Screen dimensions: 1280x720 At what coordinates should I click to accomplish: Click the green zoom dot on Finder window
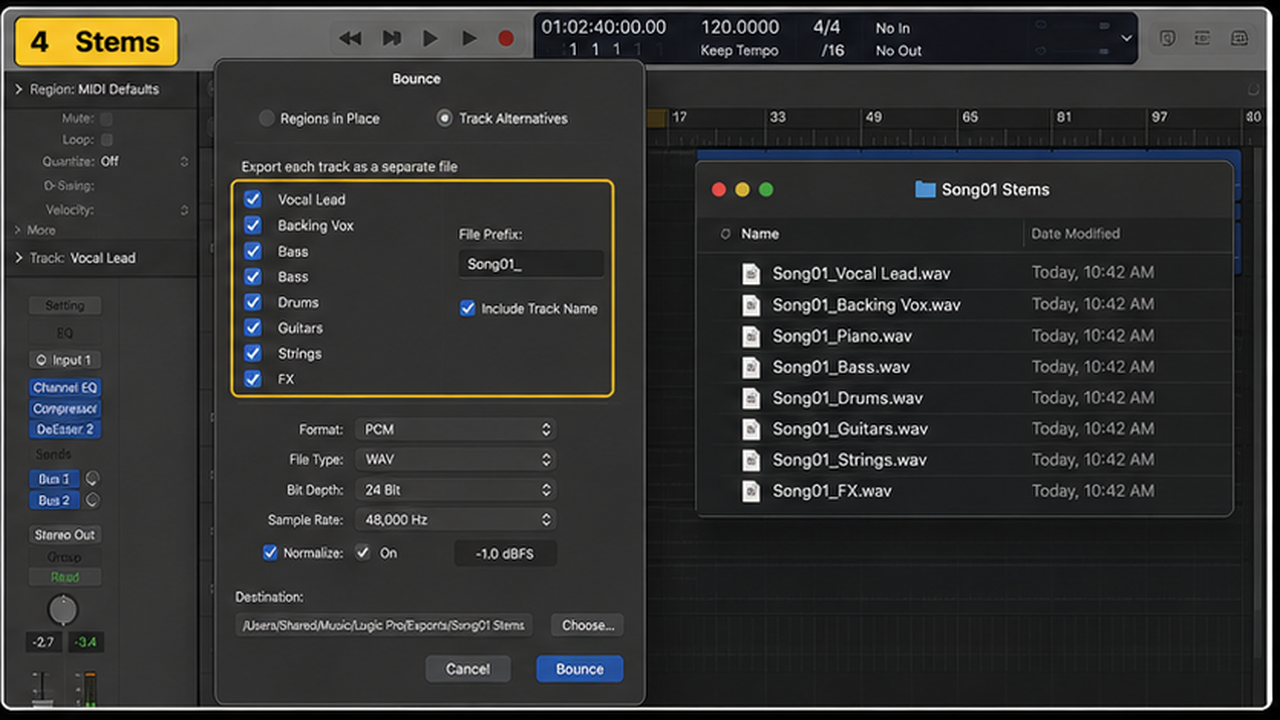(766, 189)
